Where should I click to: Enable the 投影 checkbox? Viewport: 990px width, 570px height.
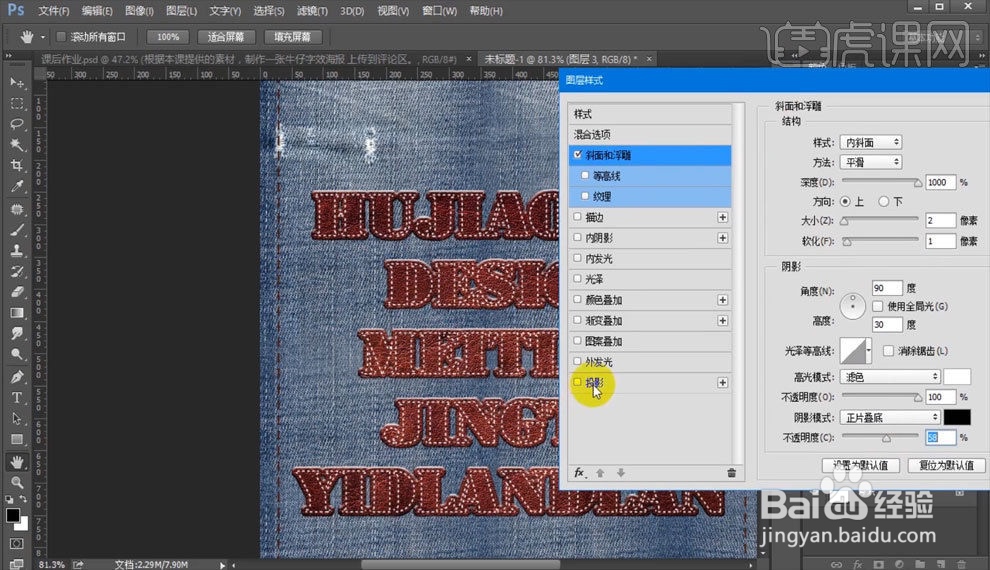tap(577, 382)
